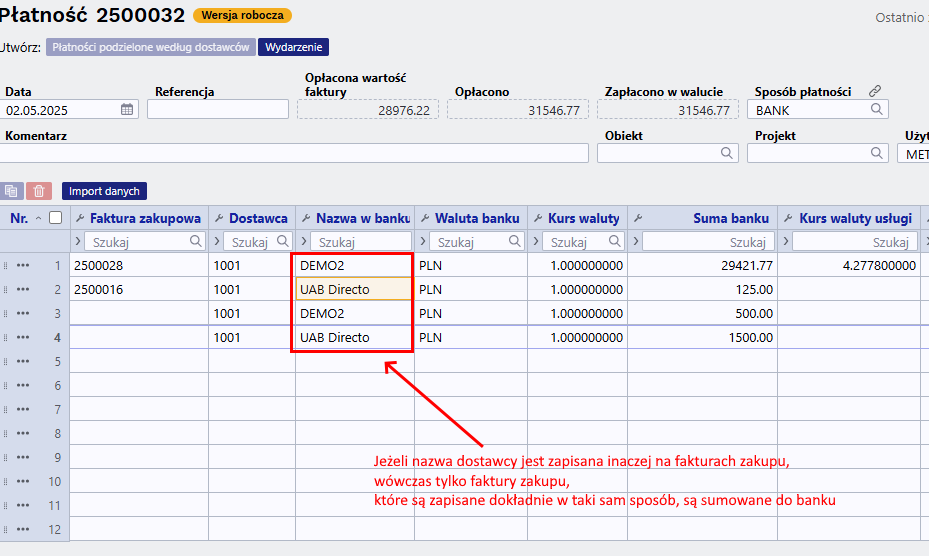Expand the filter chevron for Suma banku
The image size is (929, 556).
636,241
